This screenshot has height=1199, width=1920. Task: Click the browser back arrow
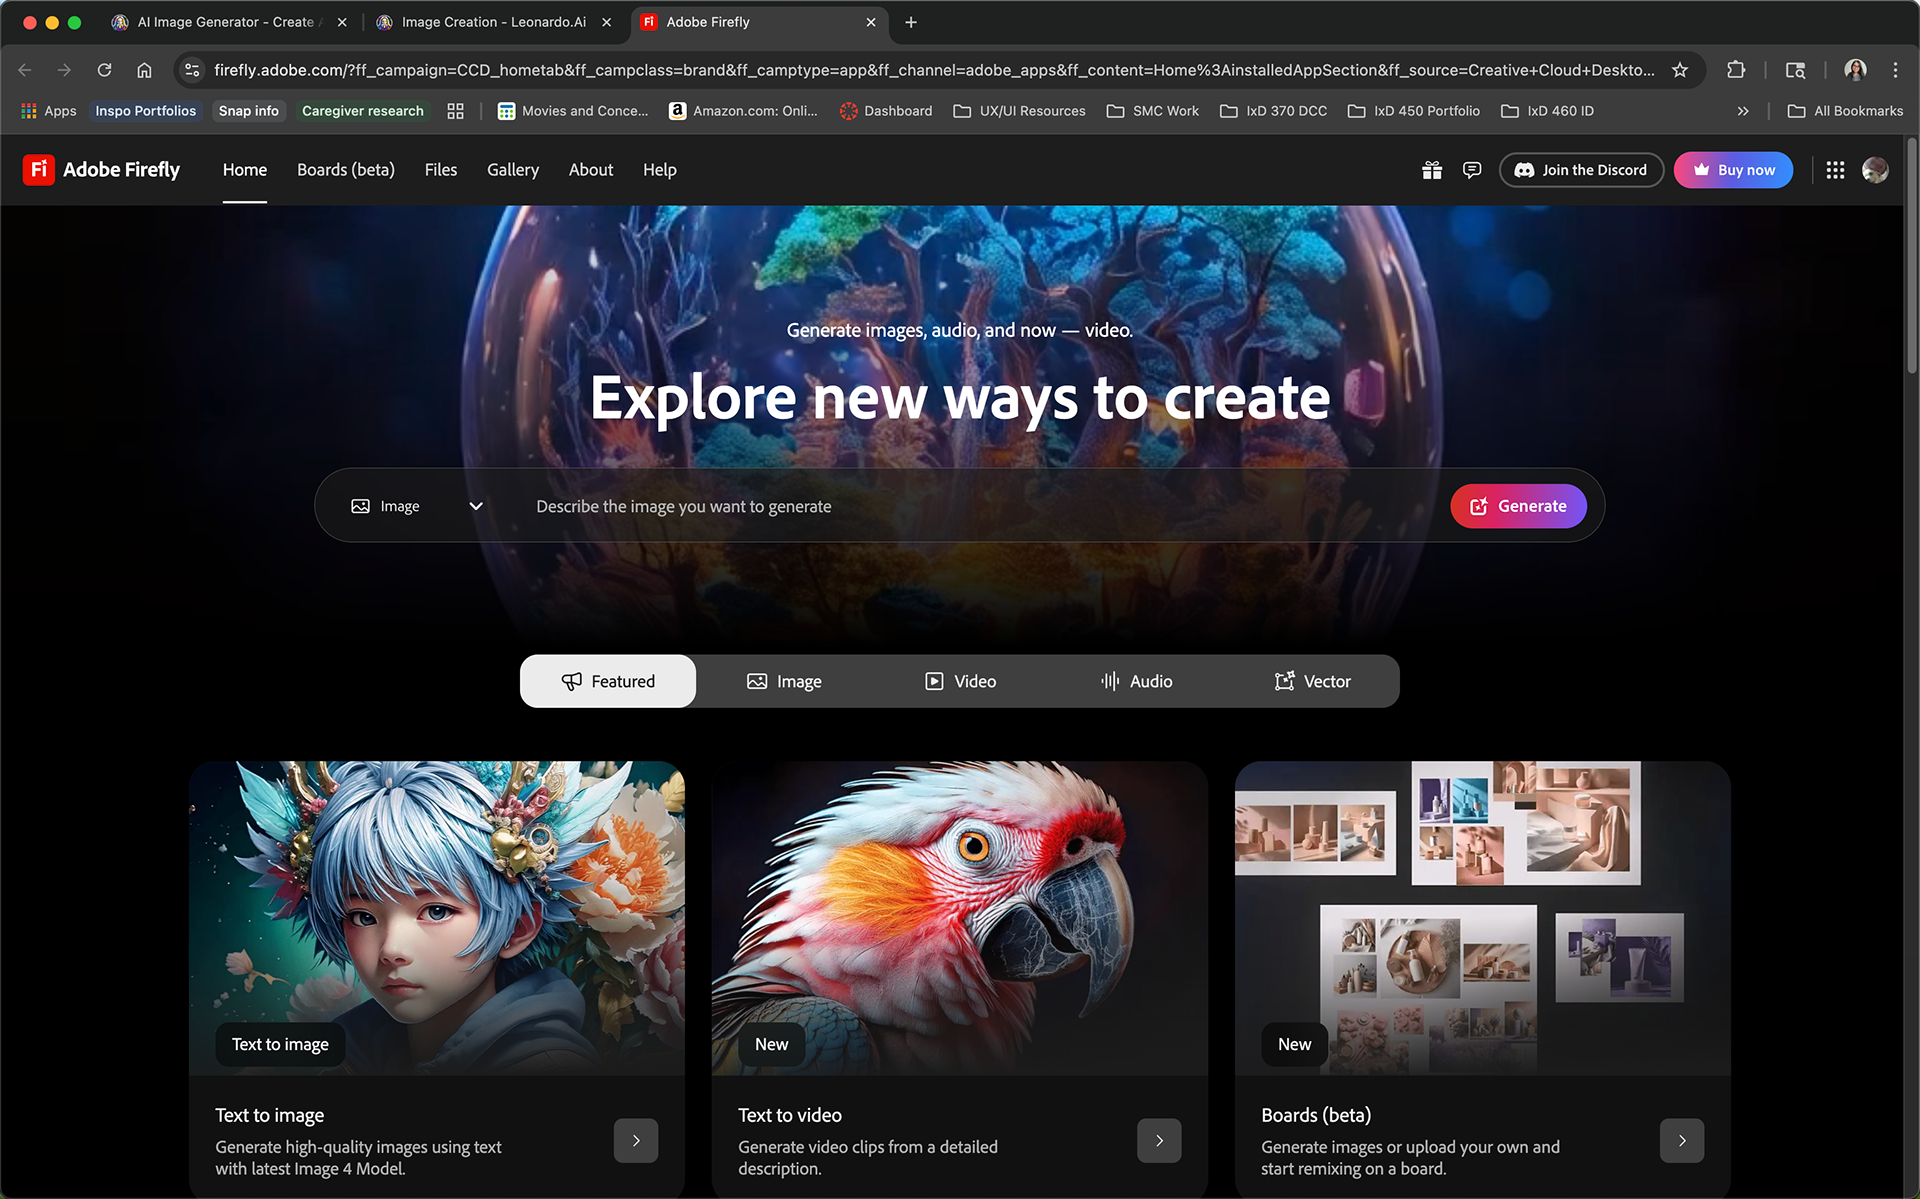pyautogui.click(x=25, y=70)
